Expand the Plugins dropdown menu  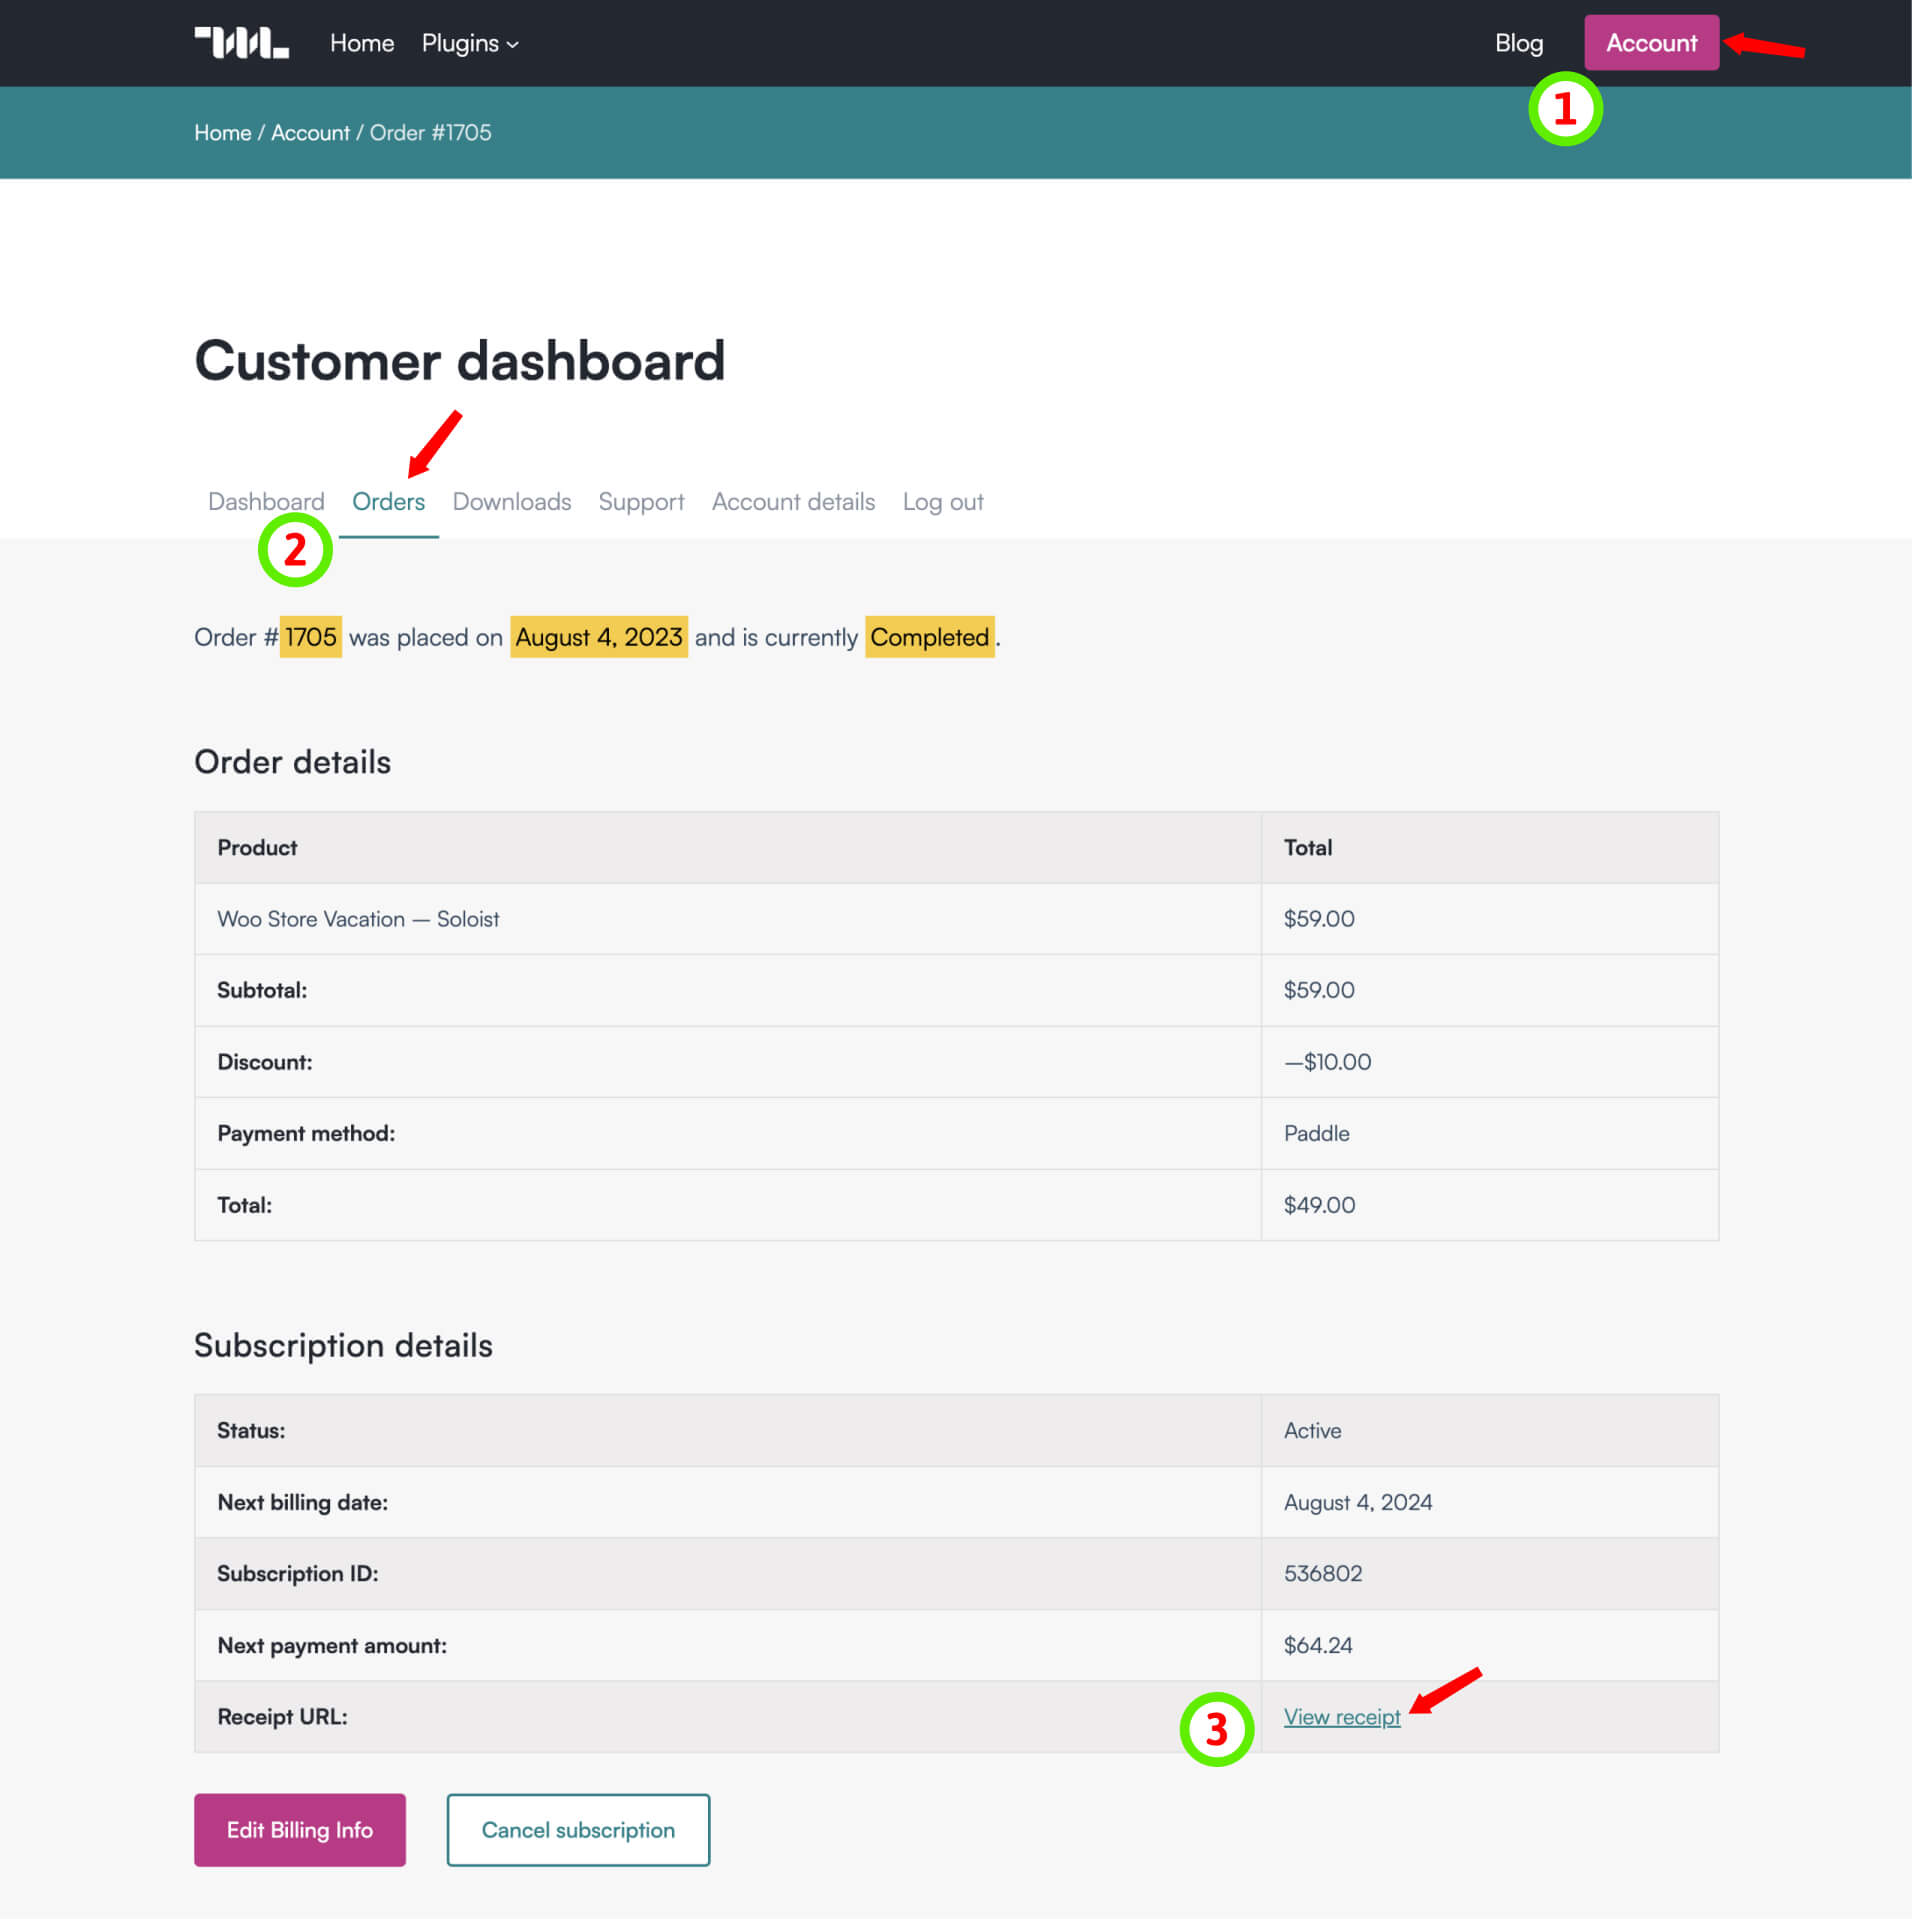click(470, 43)
